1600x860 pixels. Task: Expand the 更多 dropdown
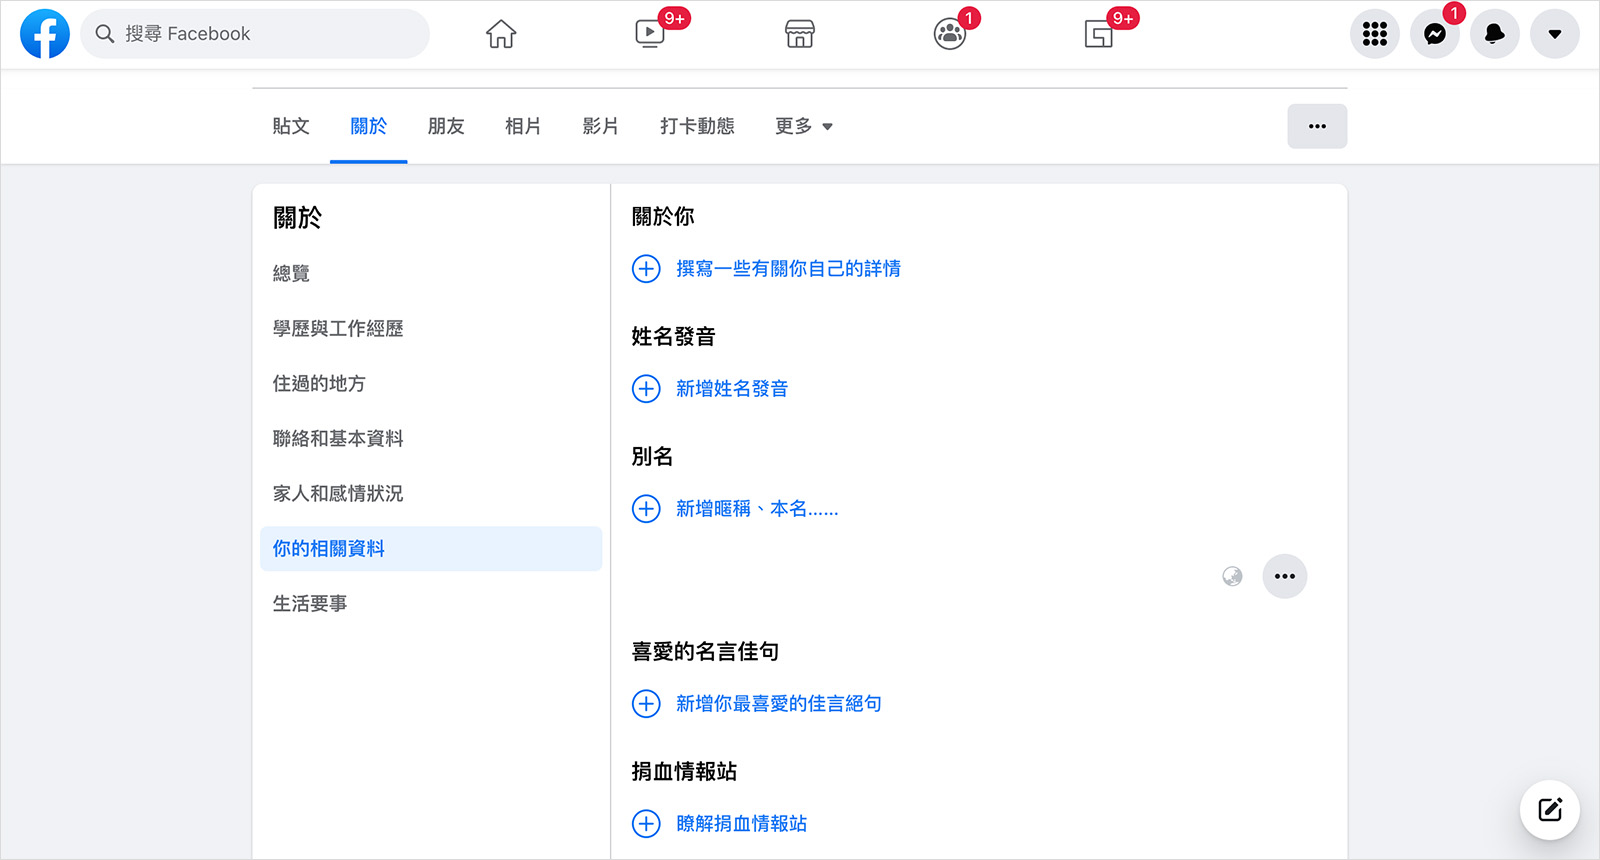804,126
